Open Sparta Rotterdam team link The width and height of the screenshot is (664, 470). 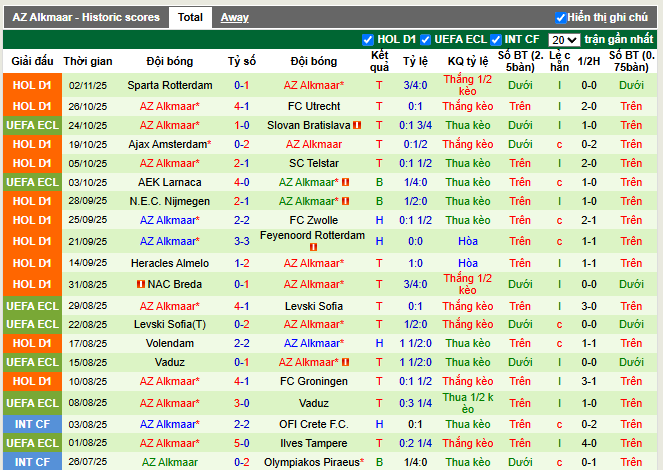[x=170, y=85]
